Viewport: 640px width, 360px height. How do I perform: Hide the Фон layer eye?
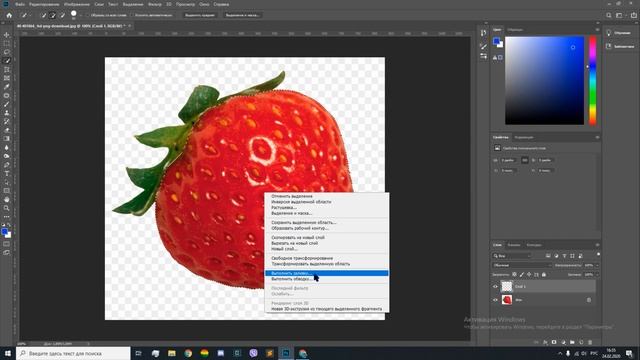pyautogui.click(x=496, y=300)
